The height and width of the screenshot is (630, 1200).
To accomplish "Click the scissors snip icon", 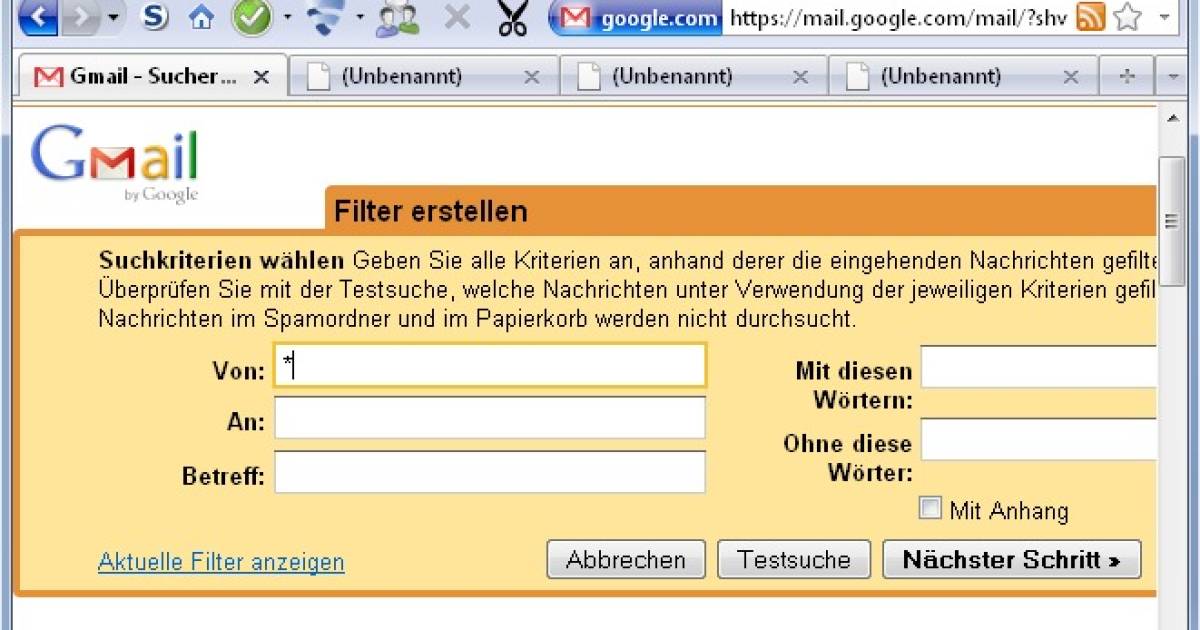I will click(512, 17).
